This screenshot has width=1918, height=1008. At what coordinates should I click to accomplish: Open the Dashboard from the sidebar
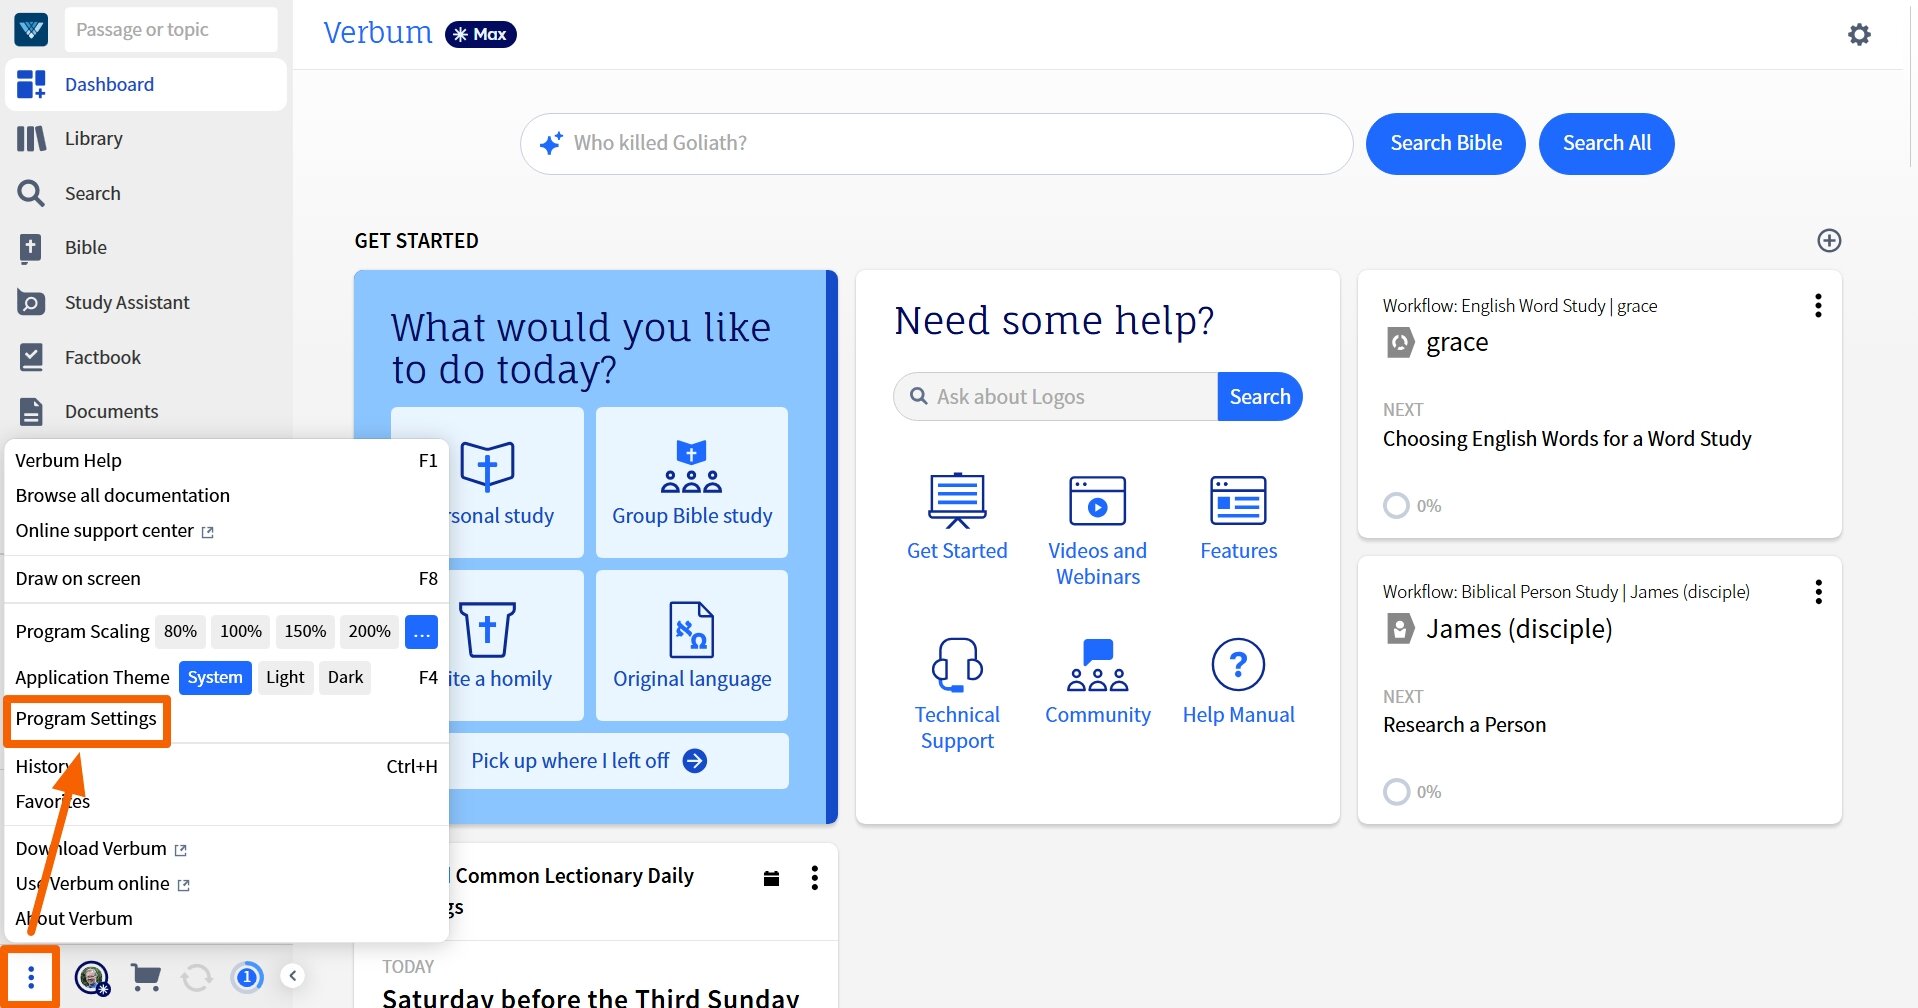point(146,84)
